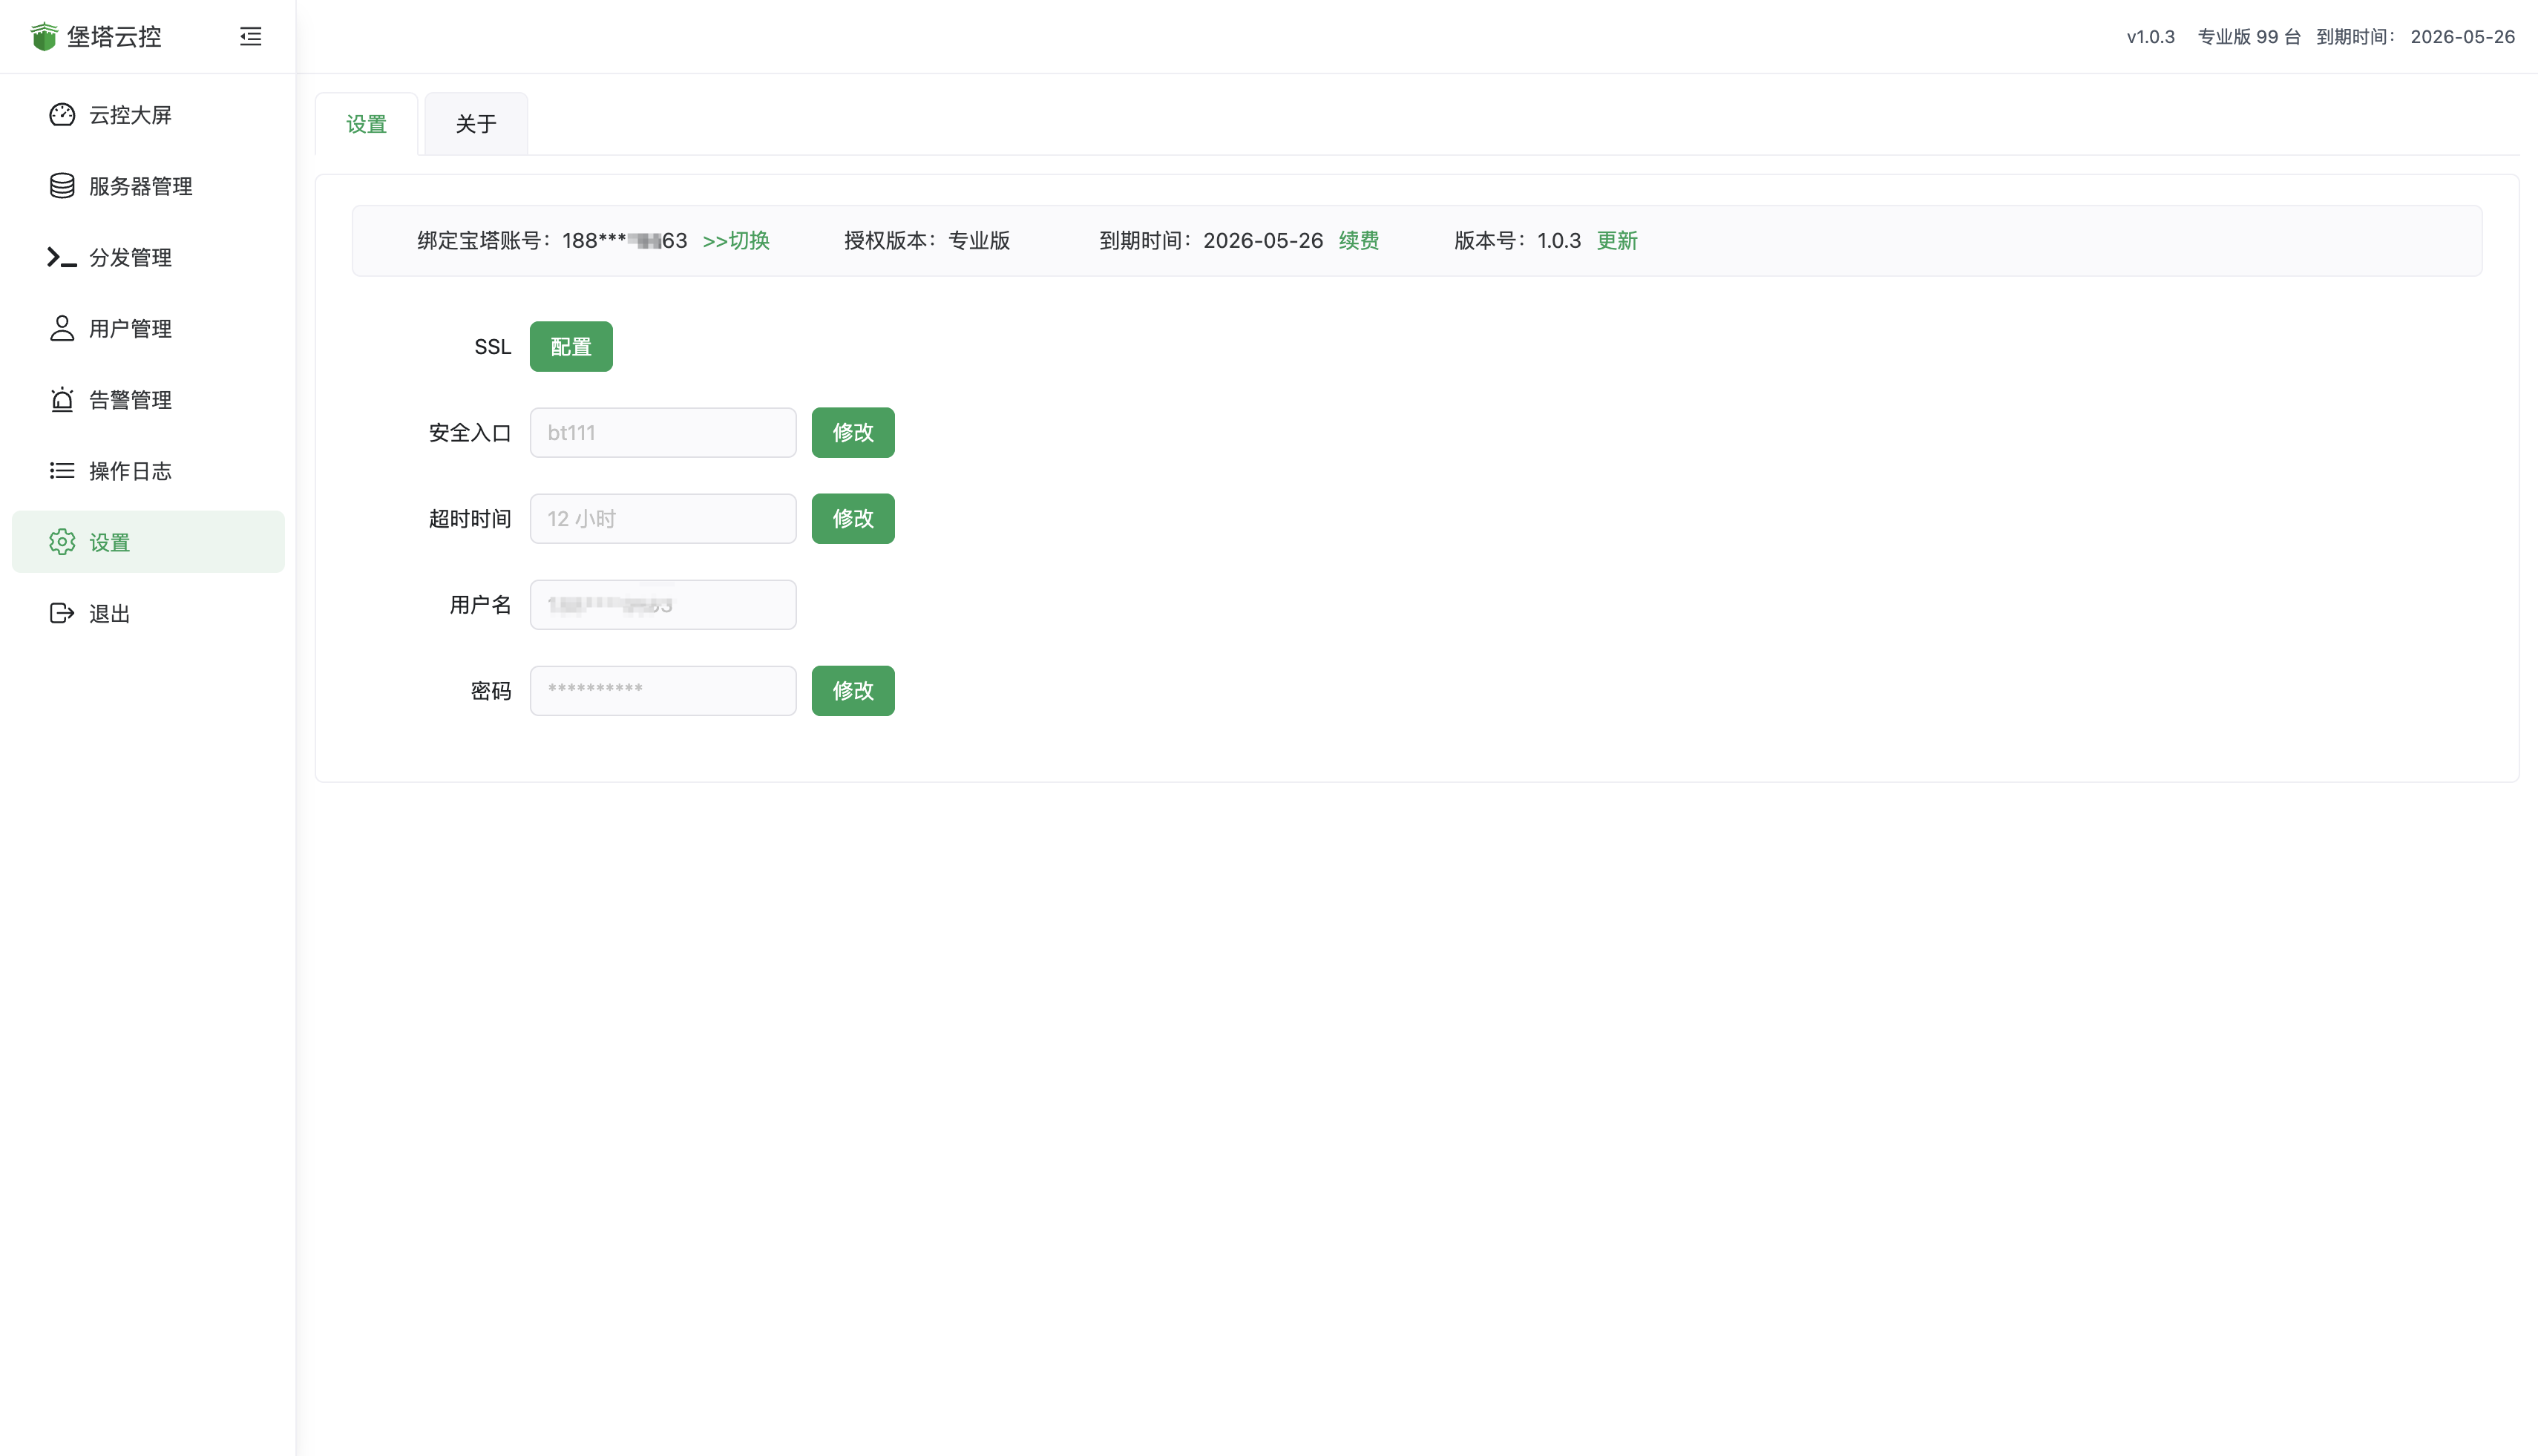Click the 更新 version link
2538x1456 pixels.
click(x=1617, y=241)
